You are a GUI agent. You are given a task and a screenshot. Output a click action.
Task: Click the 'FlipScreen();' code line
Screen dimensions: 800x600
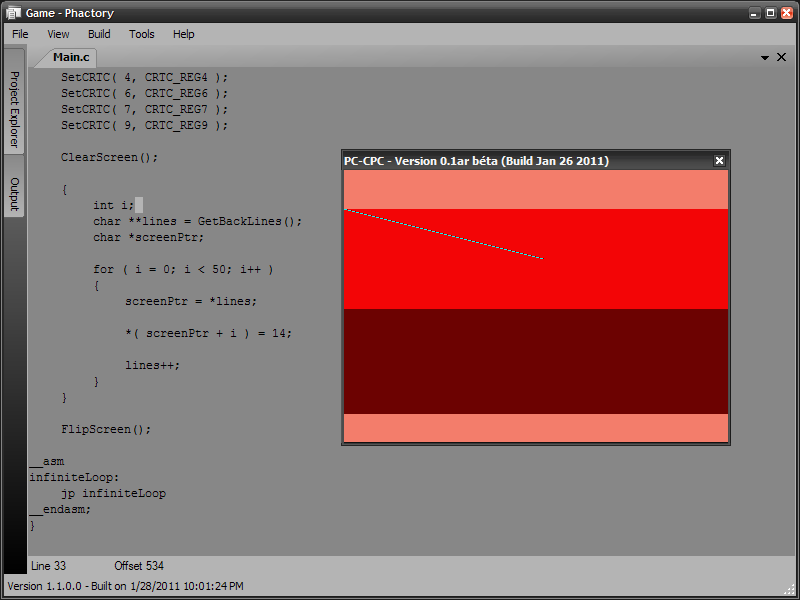(x=106, y=430)
